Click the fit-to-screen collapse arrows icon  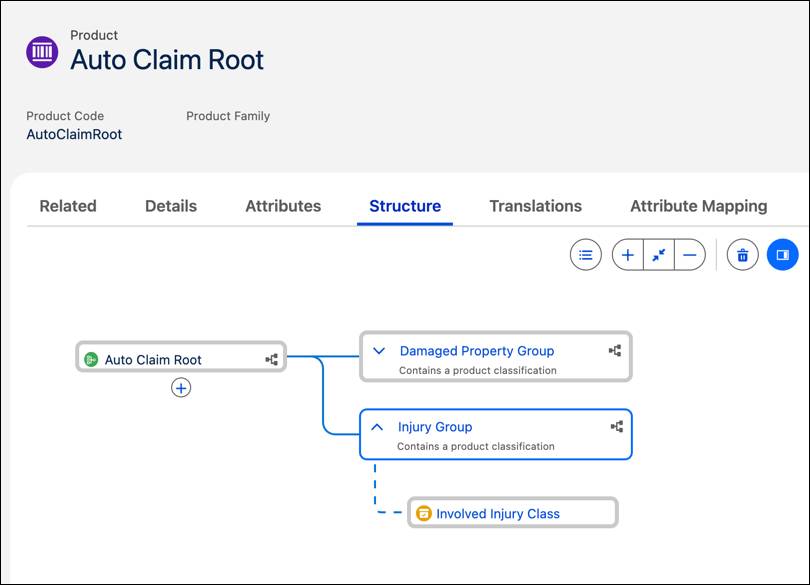click(659, 255)
